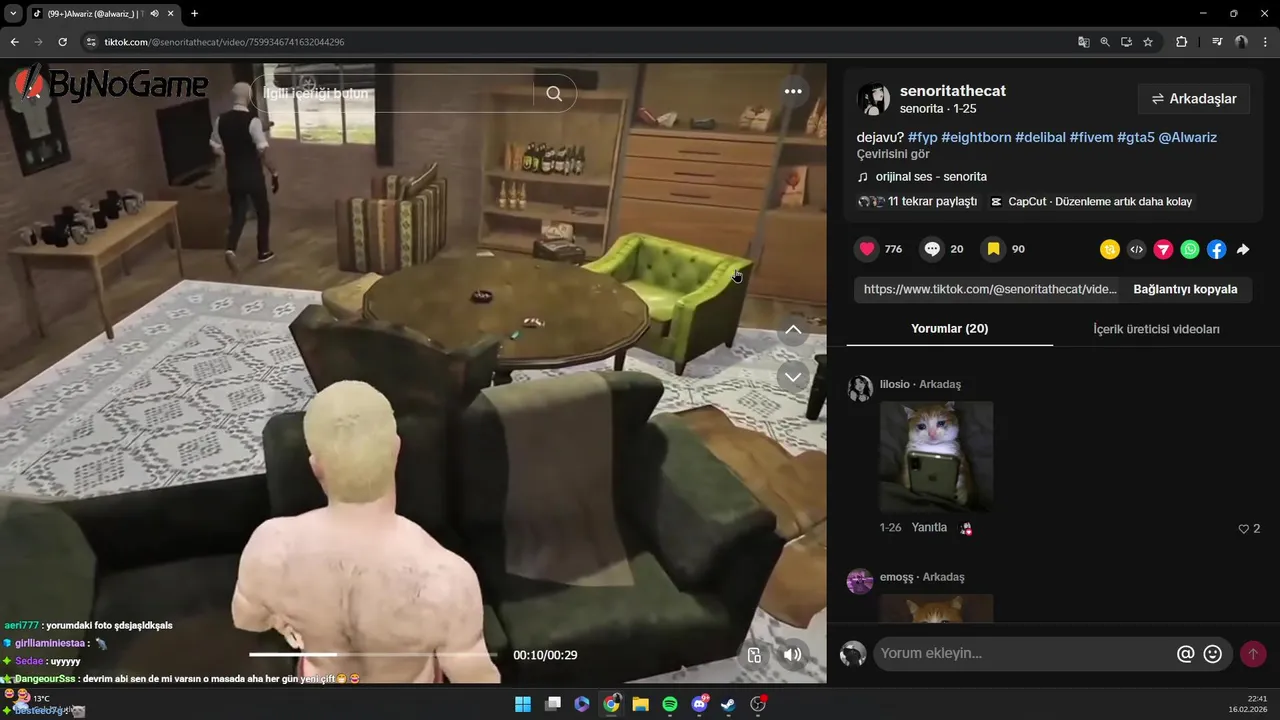Post comment with red arrow button

pos(1253,654)
